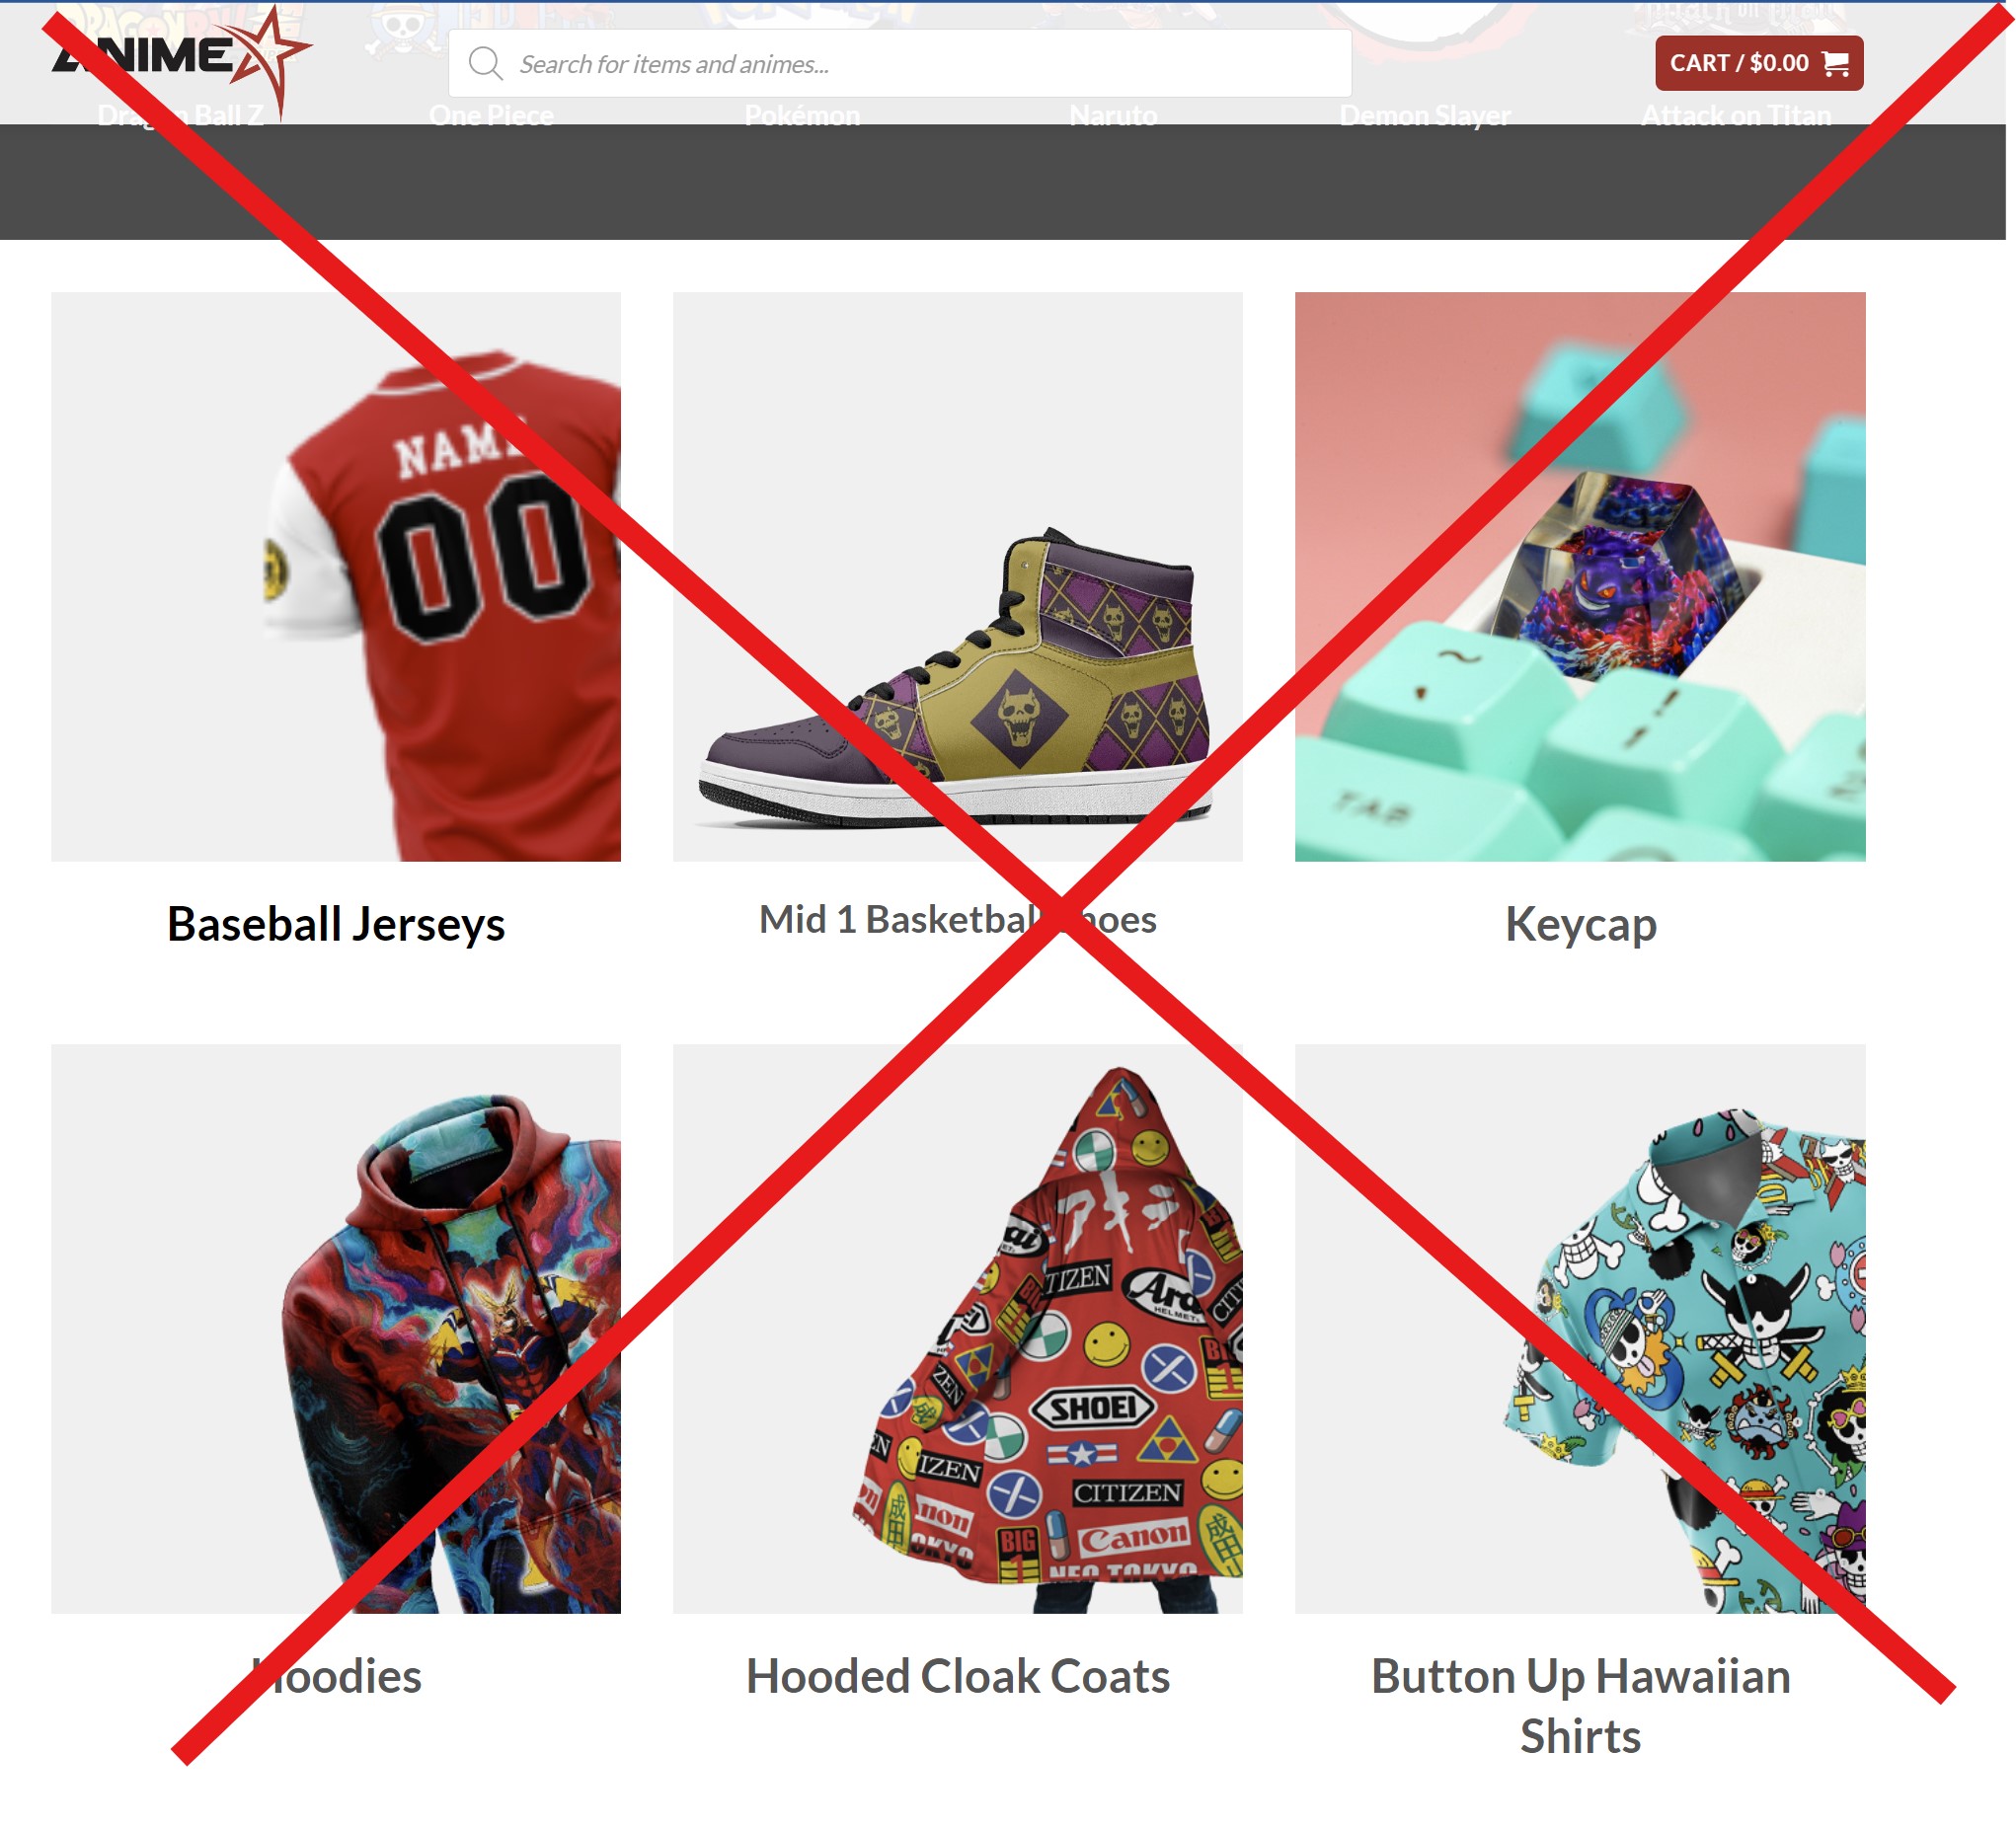The image size is (2016, 1829).
Task: View the Hooded Cloak Coats image
Action: (958, 1329)
